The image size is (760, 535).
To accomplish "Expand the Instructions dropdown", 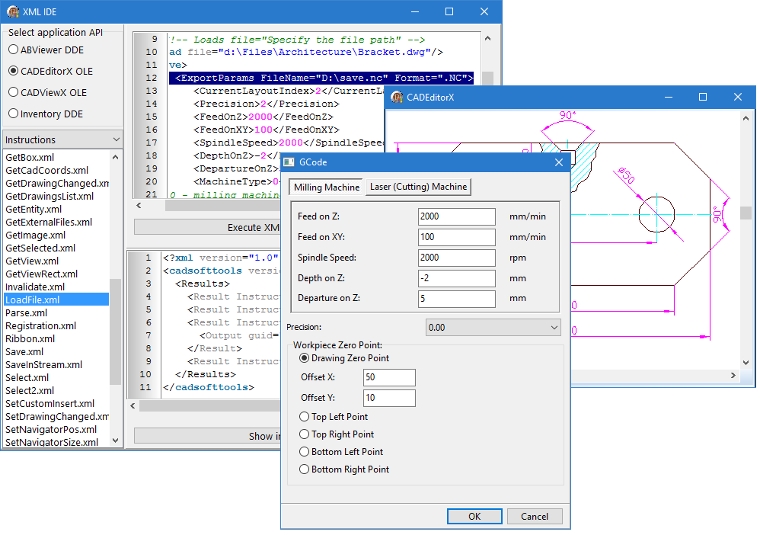I will (115, 140).
